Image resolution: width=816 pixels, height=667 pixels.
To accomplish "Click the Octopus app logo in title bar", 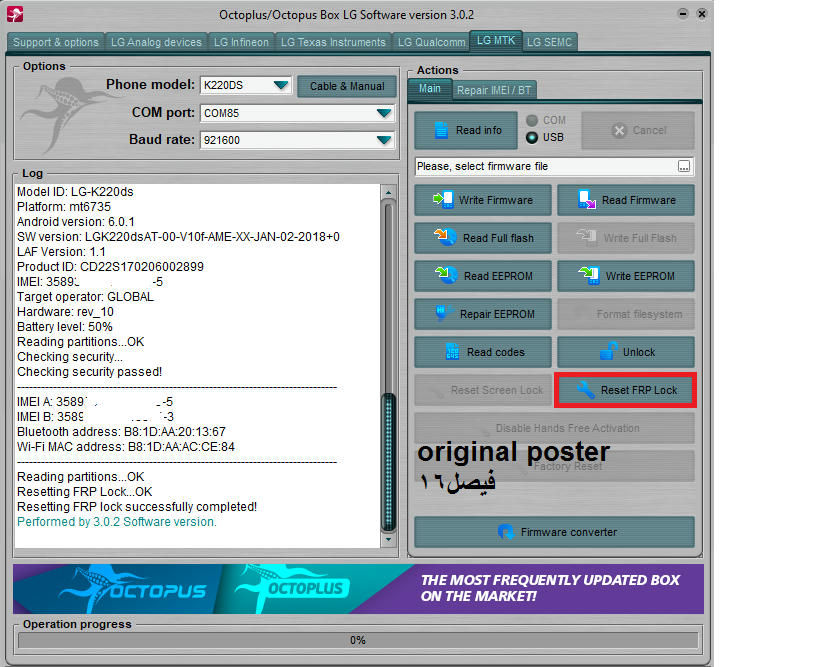I will tap(15, 14).
